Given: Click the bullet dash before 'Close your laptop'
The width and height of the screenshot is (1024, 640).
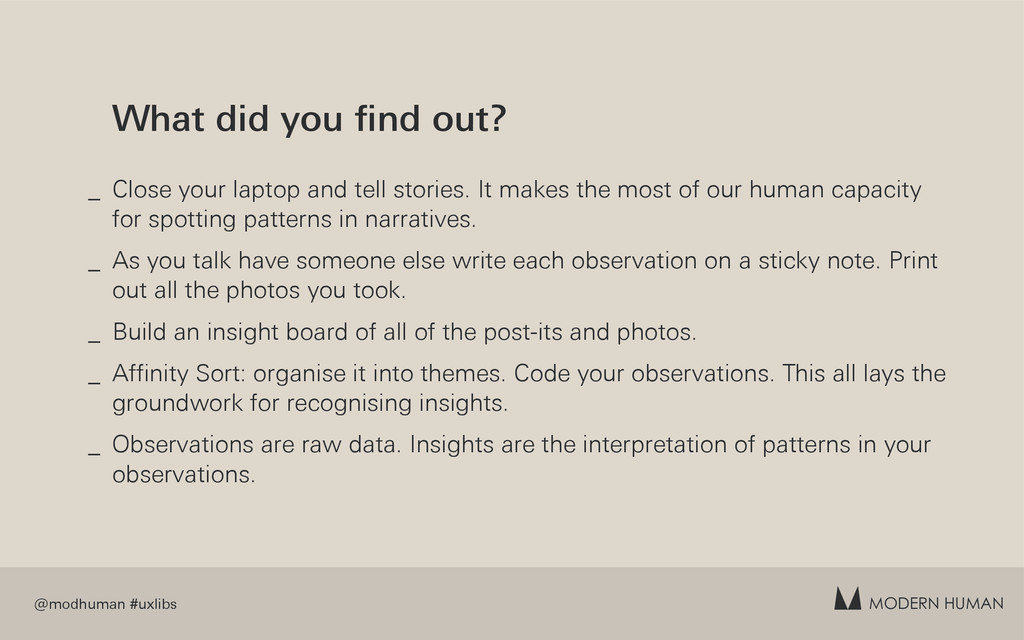Looking at the screenshot, I should [x=94, y=198].
